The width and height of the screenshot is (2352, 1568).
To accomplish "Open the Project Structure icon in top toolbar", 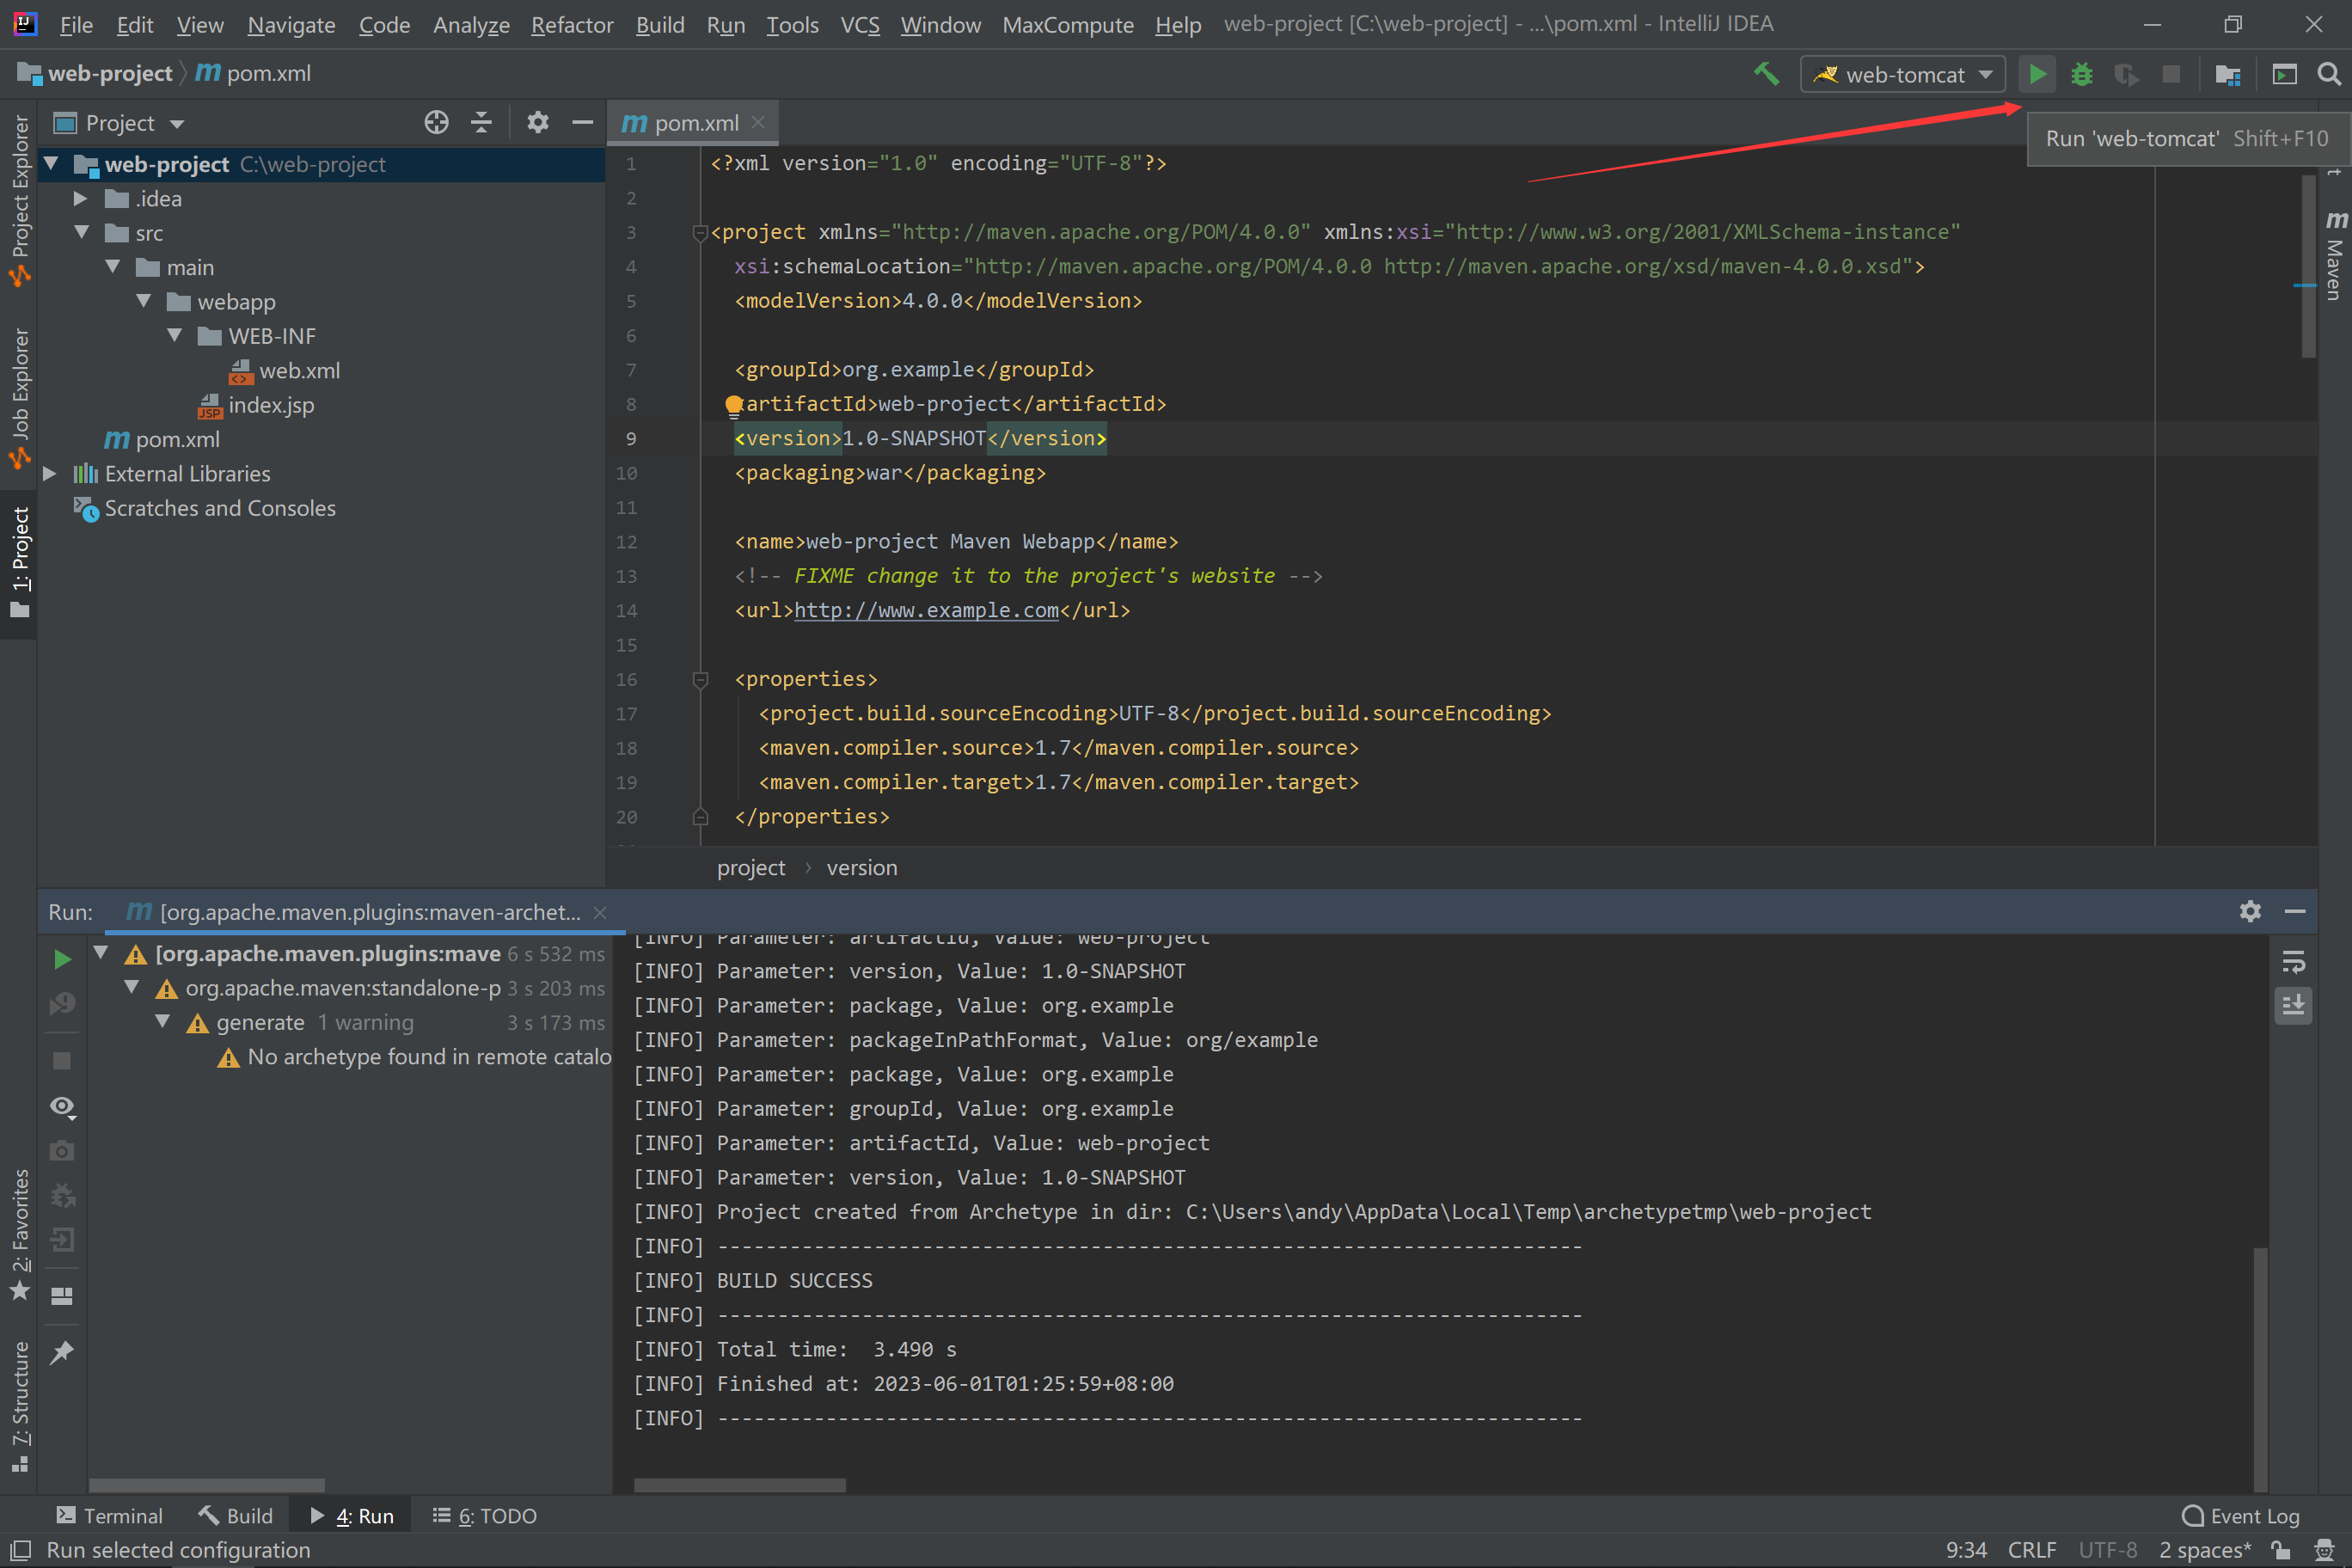I will click(2227, 75).
